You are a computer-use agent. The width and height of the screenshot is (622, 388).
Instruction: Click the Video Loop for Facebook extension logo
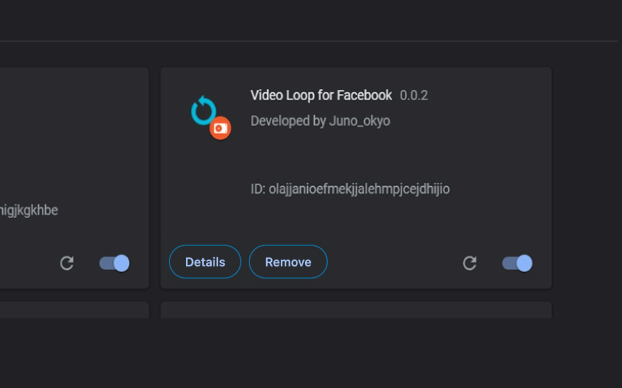coord(211,117)
